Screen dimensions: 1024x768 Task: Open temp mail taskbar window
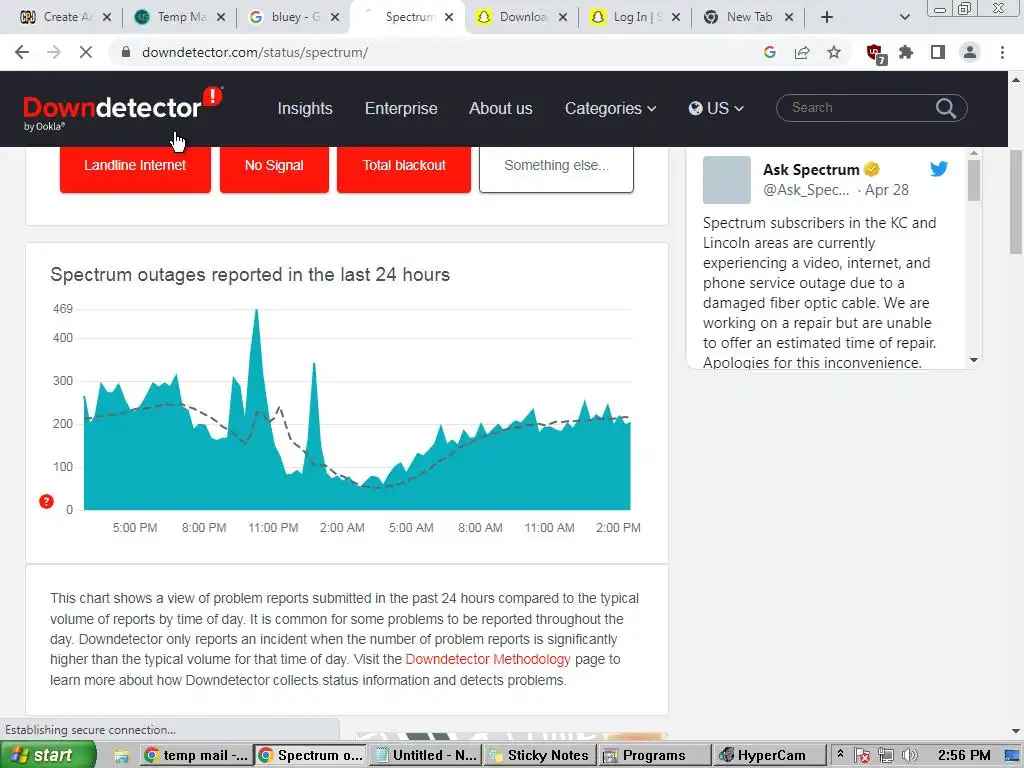(196, 756)
